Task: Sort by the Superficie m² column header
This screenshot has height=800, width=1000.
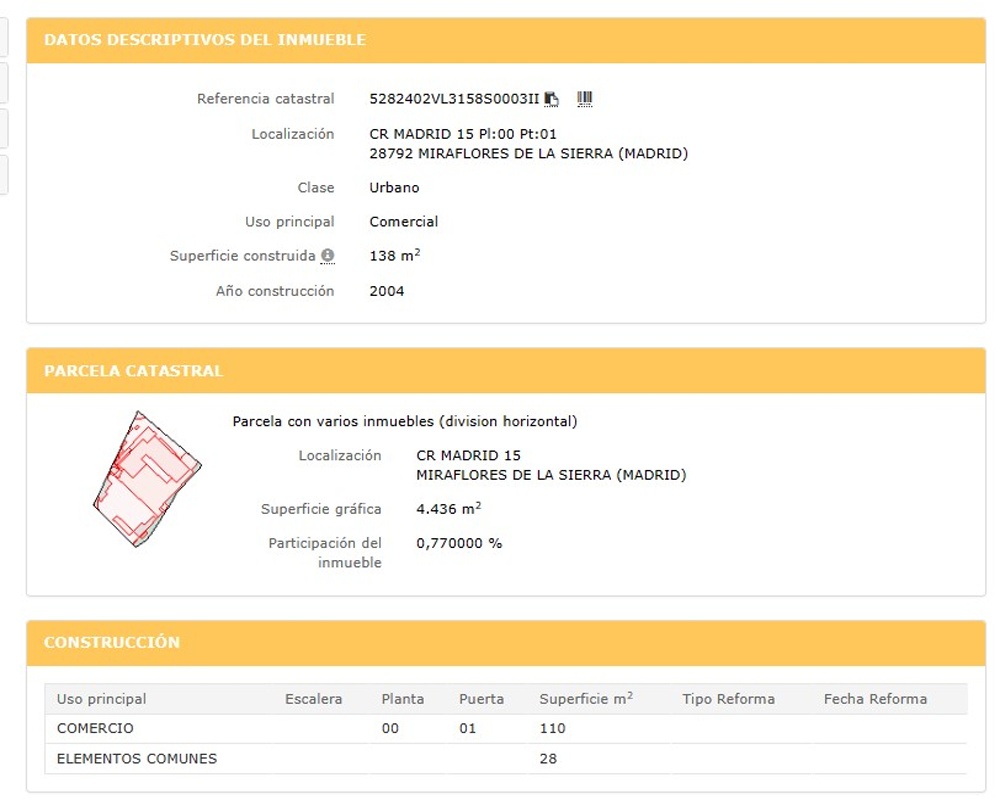Action: click(x=585, y=699)
